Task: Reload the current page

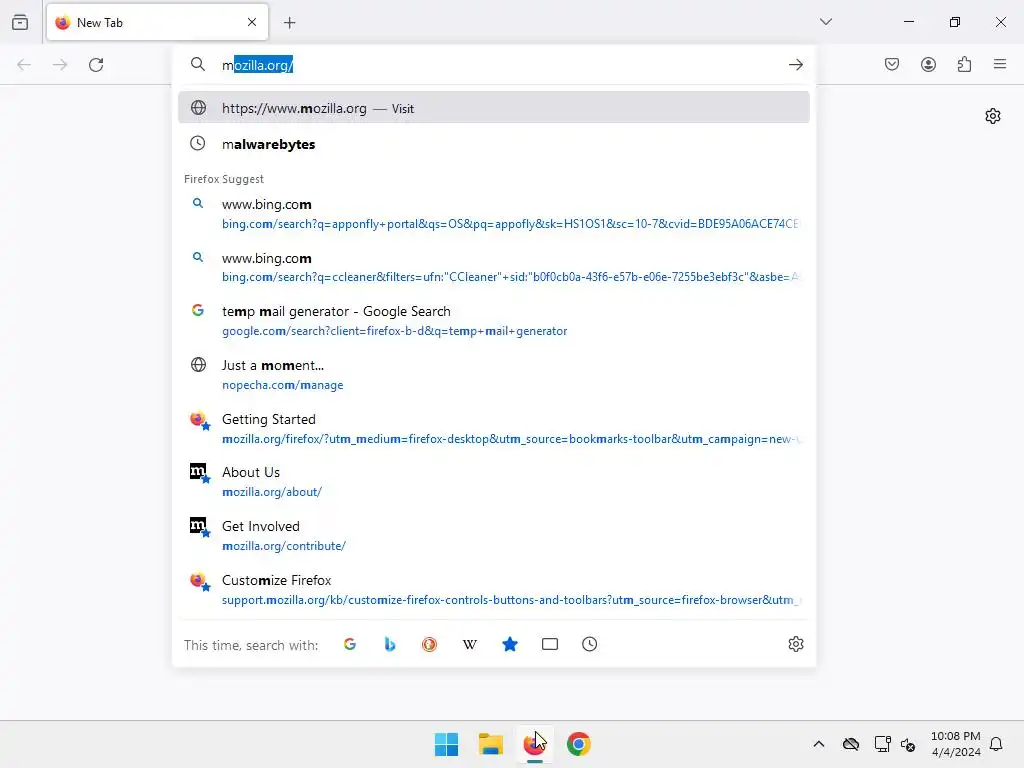Action: click(x=96, y=65)
